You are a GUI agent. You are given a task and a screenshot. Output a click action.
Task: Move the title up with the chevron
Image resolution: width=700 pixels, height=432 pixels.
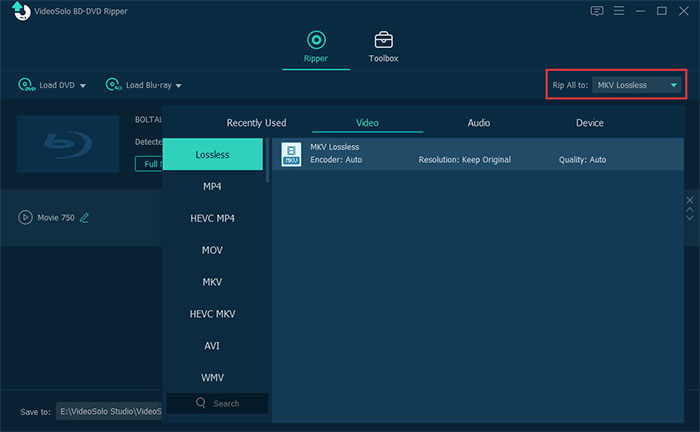coord(690,209)
